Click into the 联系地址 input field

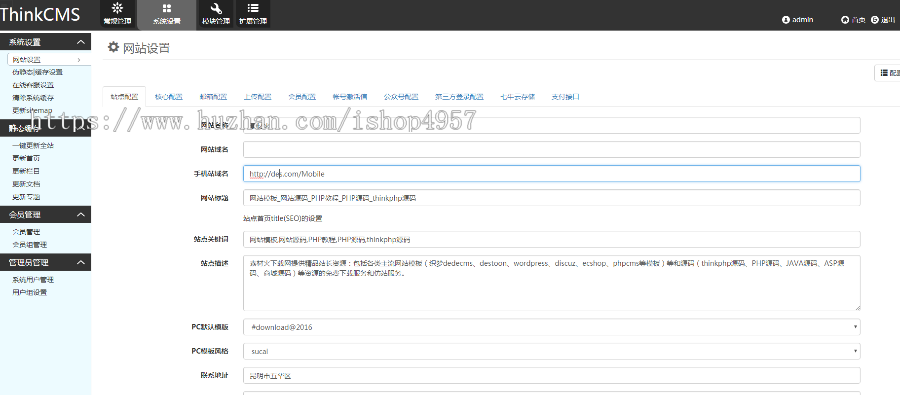click(552, 375)
